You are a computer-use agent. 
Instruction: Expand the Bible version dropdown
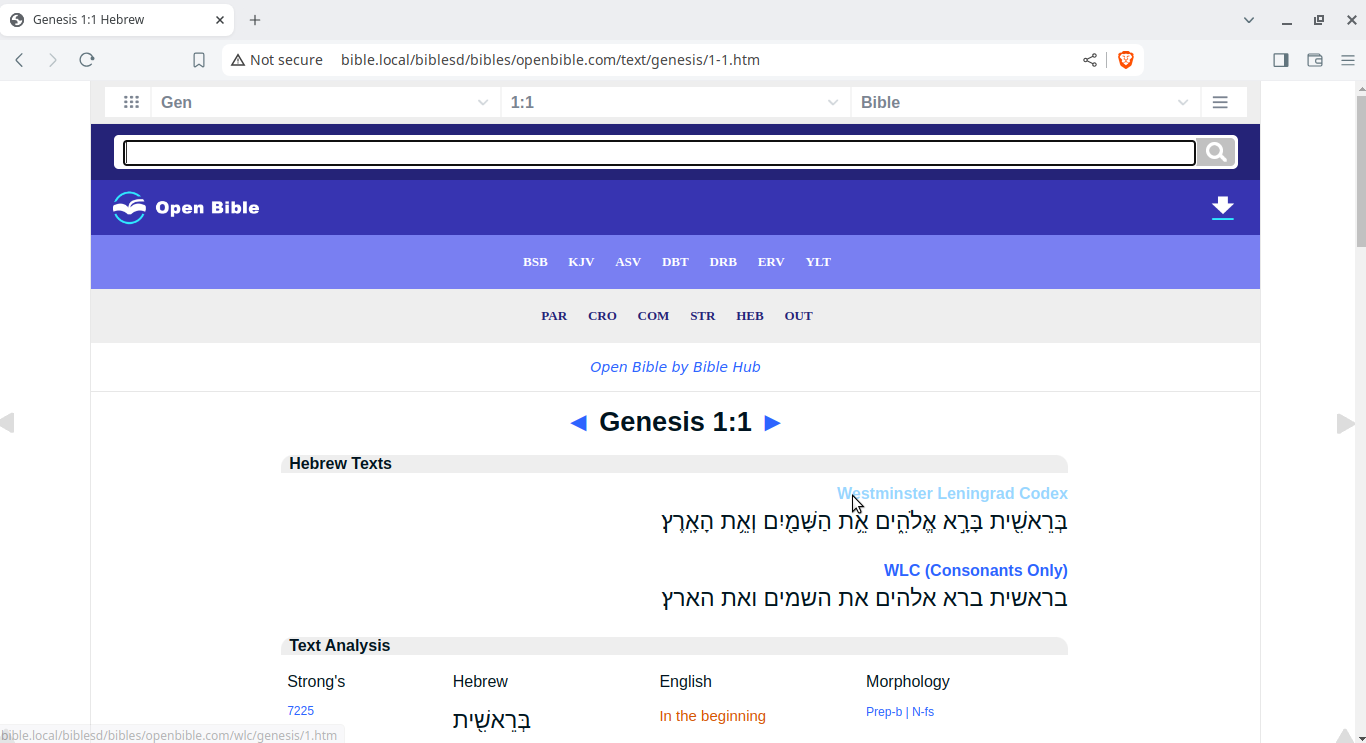tap(1025, 102)
